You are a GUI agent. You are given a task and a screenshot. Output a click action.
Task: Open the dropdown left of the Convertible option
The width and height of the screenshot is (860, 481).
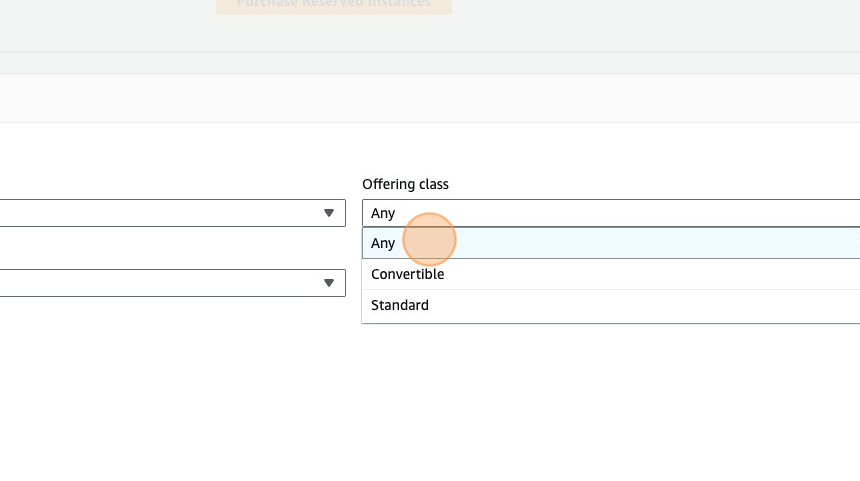pos(170,283)
